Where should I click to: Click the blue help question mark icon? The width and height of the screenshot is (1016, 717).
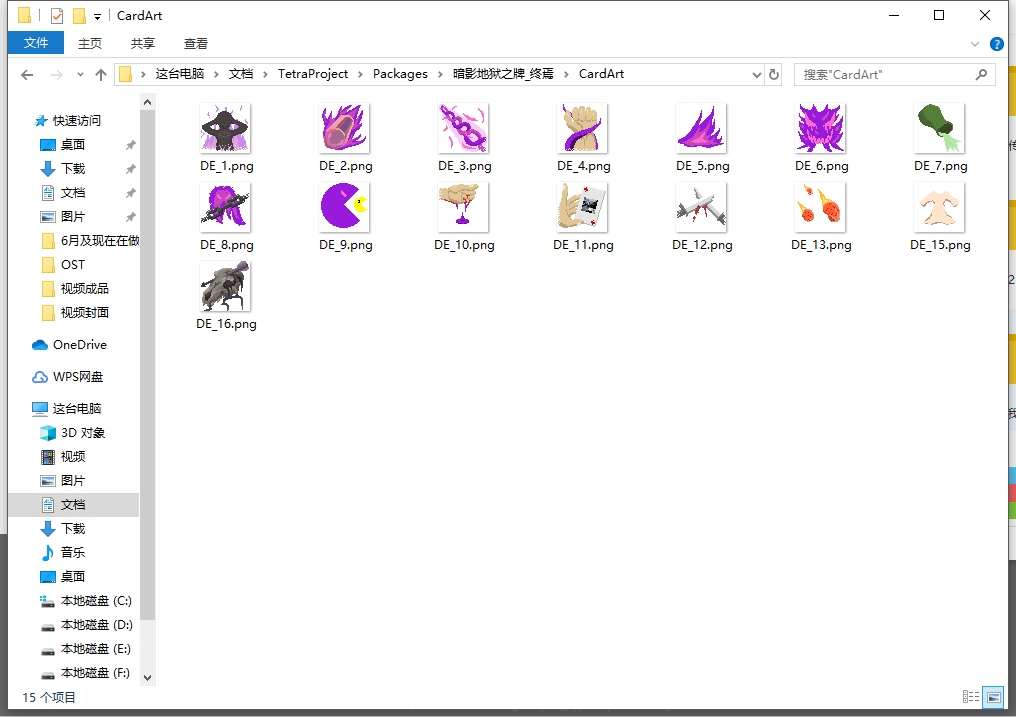pos(997,44)
